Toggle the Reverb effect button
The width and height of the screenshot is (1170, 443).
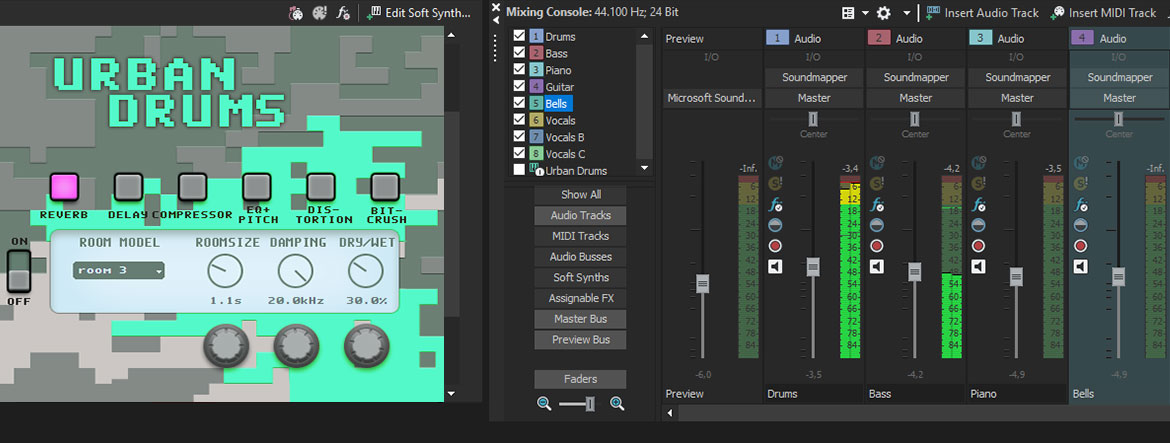(x=64, y=186)
